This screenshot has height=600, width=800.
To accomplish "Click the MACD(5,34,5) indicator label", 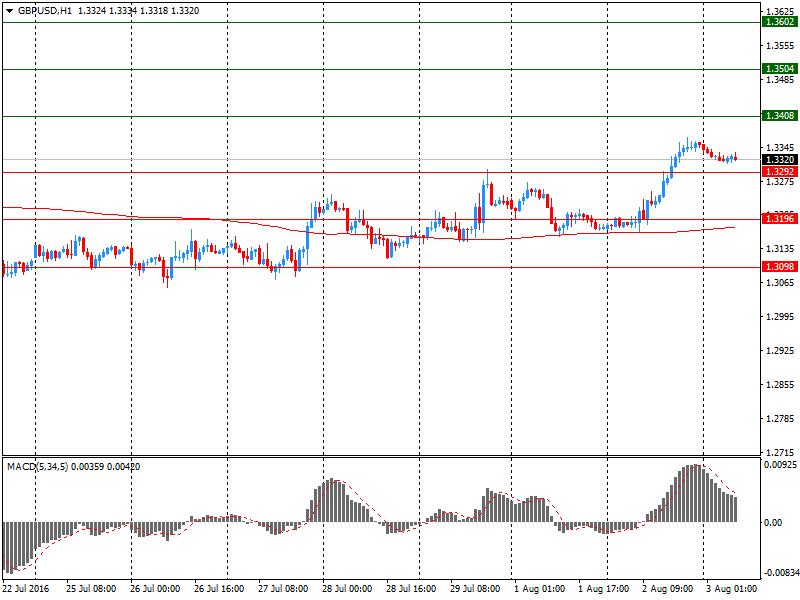I will [37, 466].
